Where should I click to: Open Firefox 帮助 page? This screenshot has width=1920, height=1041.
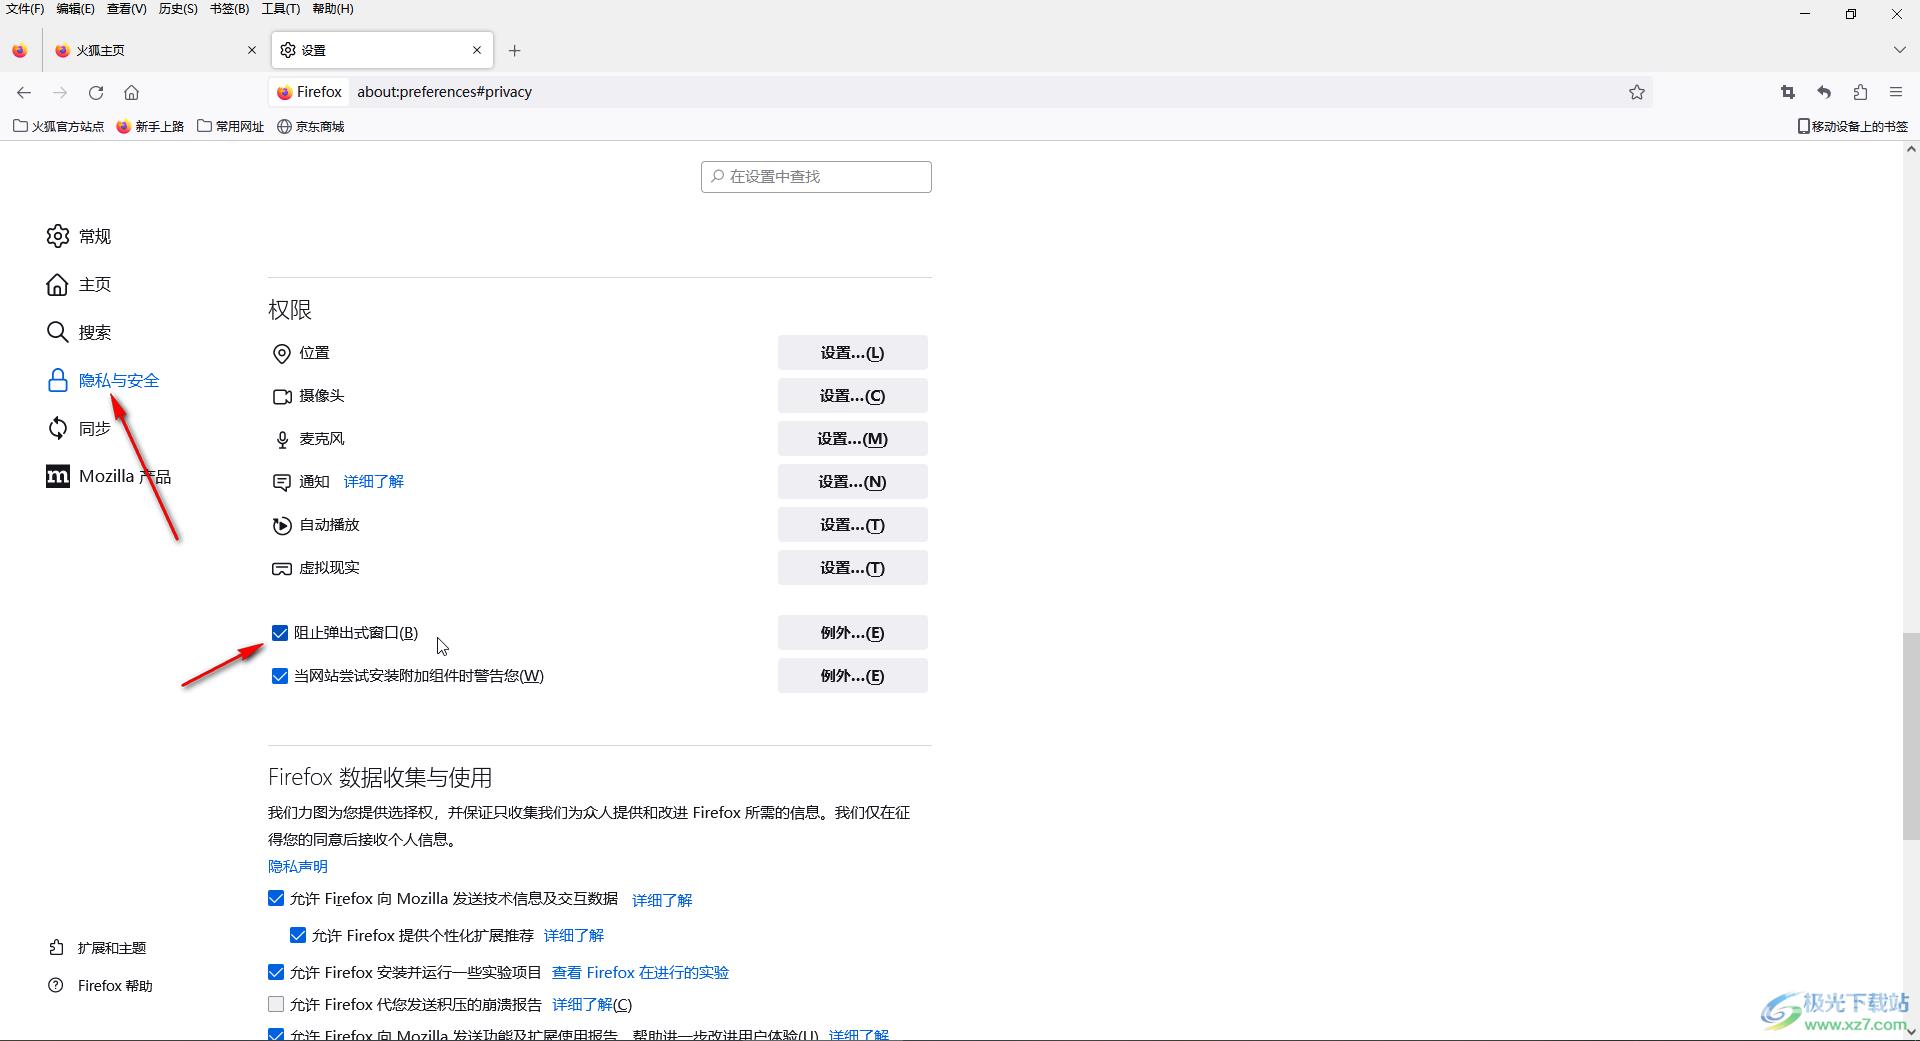coord(100,985)
